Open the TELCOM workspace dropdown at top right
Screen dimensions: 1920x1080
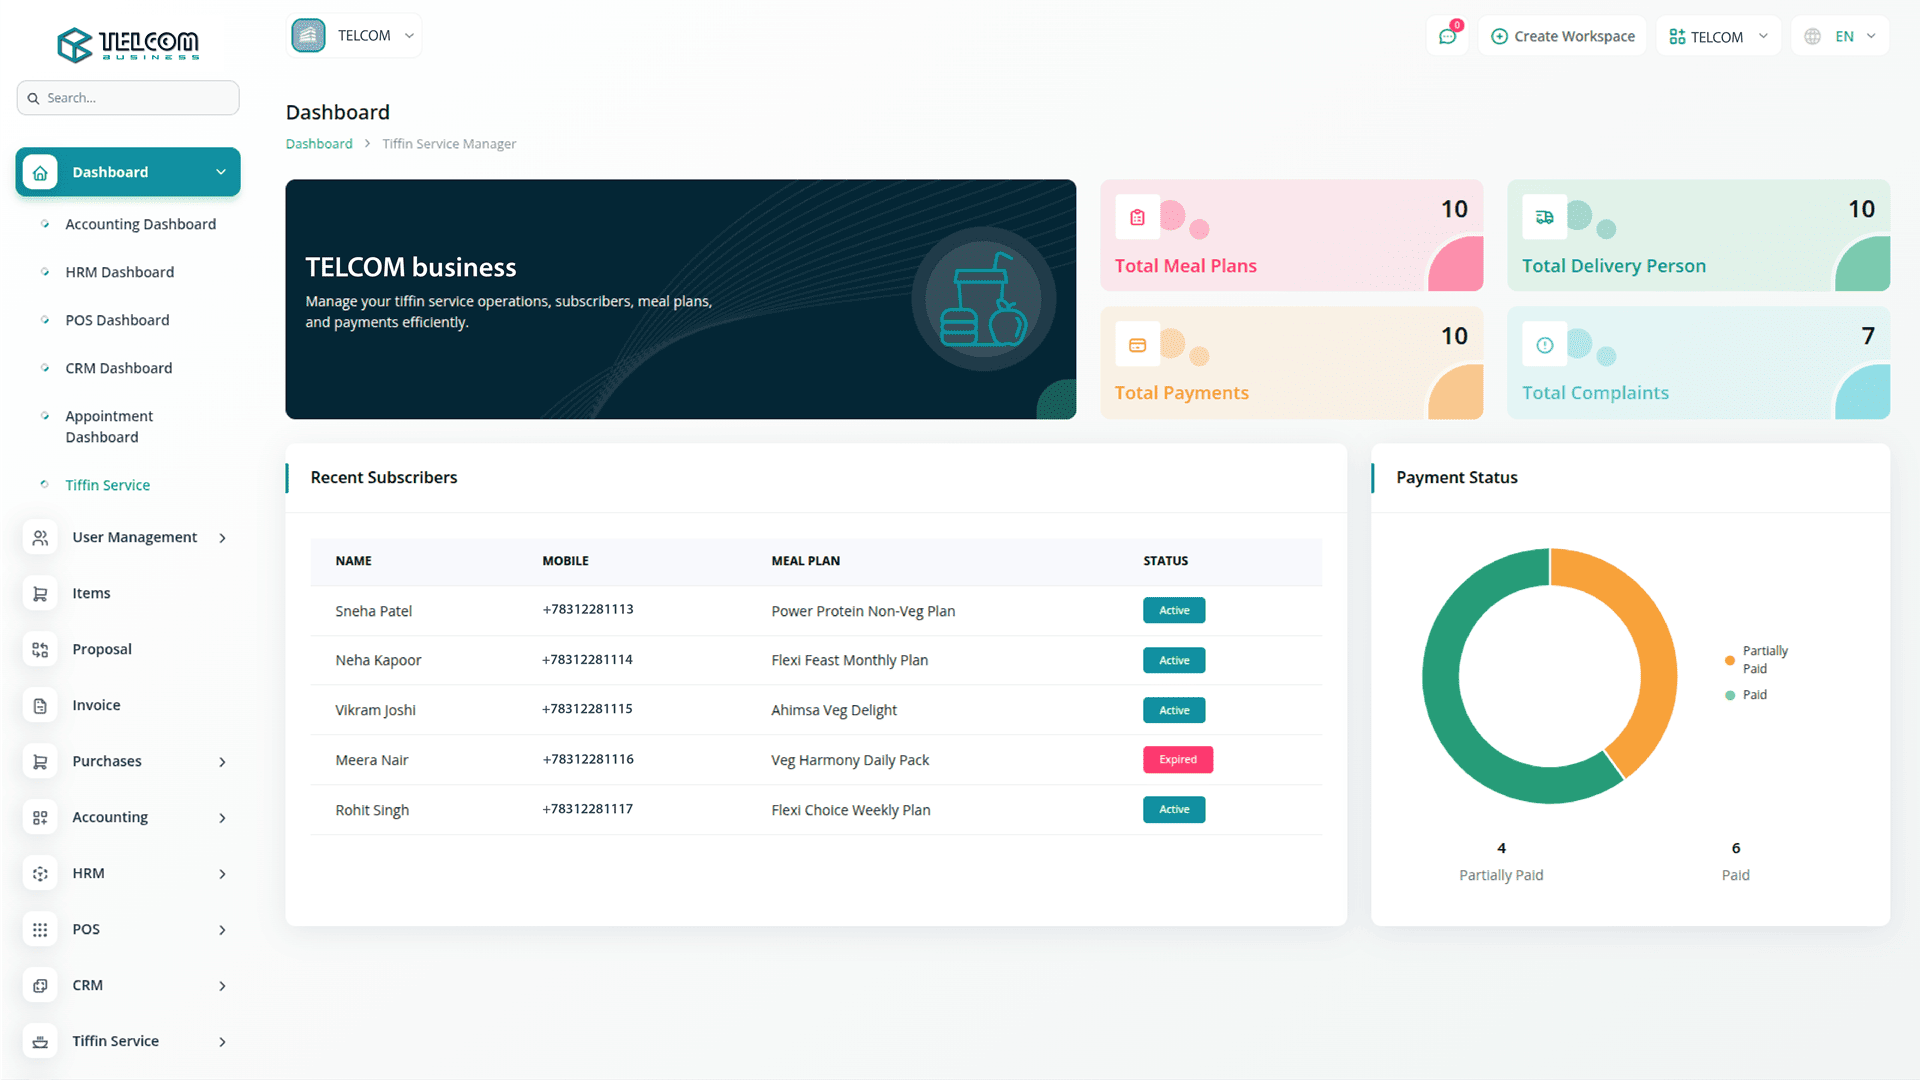[1718, 37]
